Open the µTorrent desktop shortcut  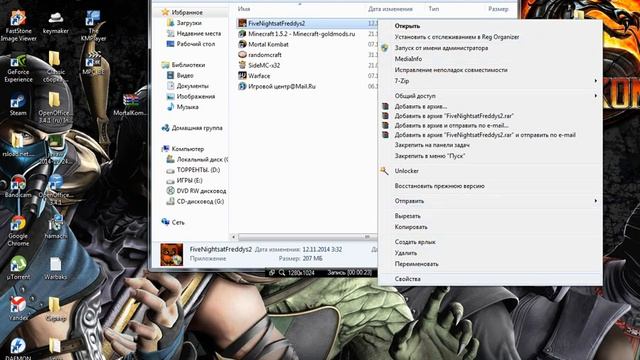[18, 269]
